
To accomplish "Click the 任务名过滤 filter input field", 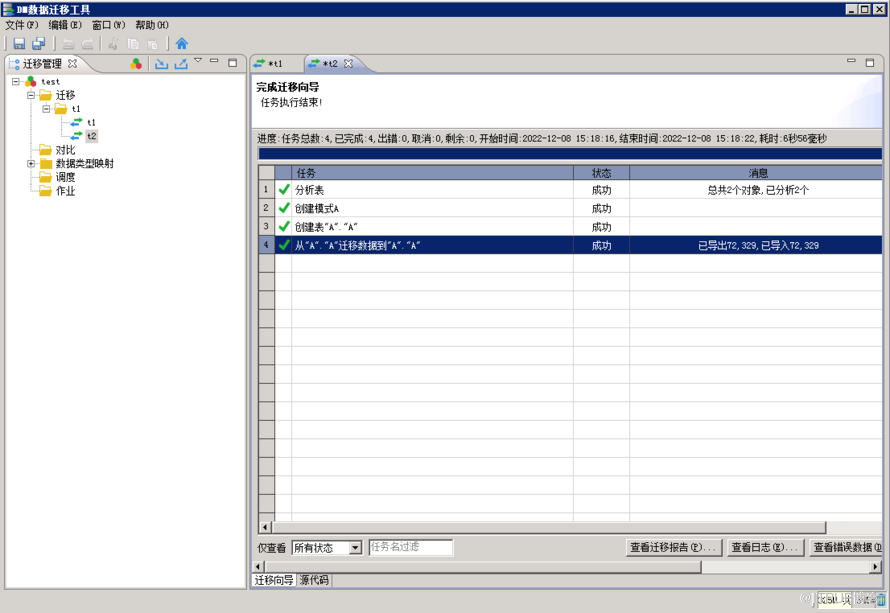I will click(410, 547).
